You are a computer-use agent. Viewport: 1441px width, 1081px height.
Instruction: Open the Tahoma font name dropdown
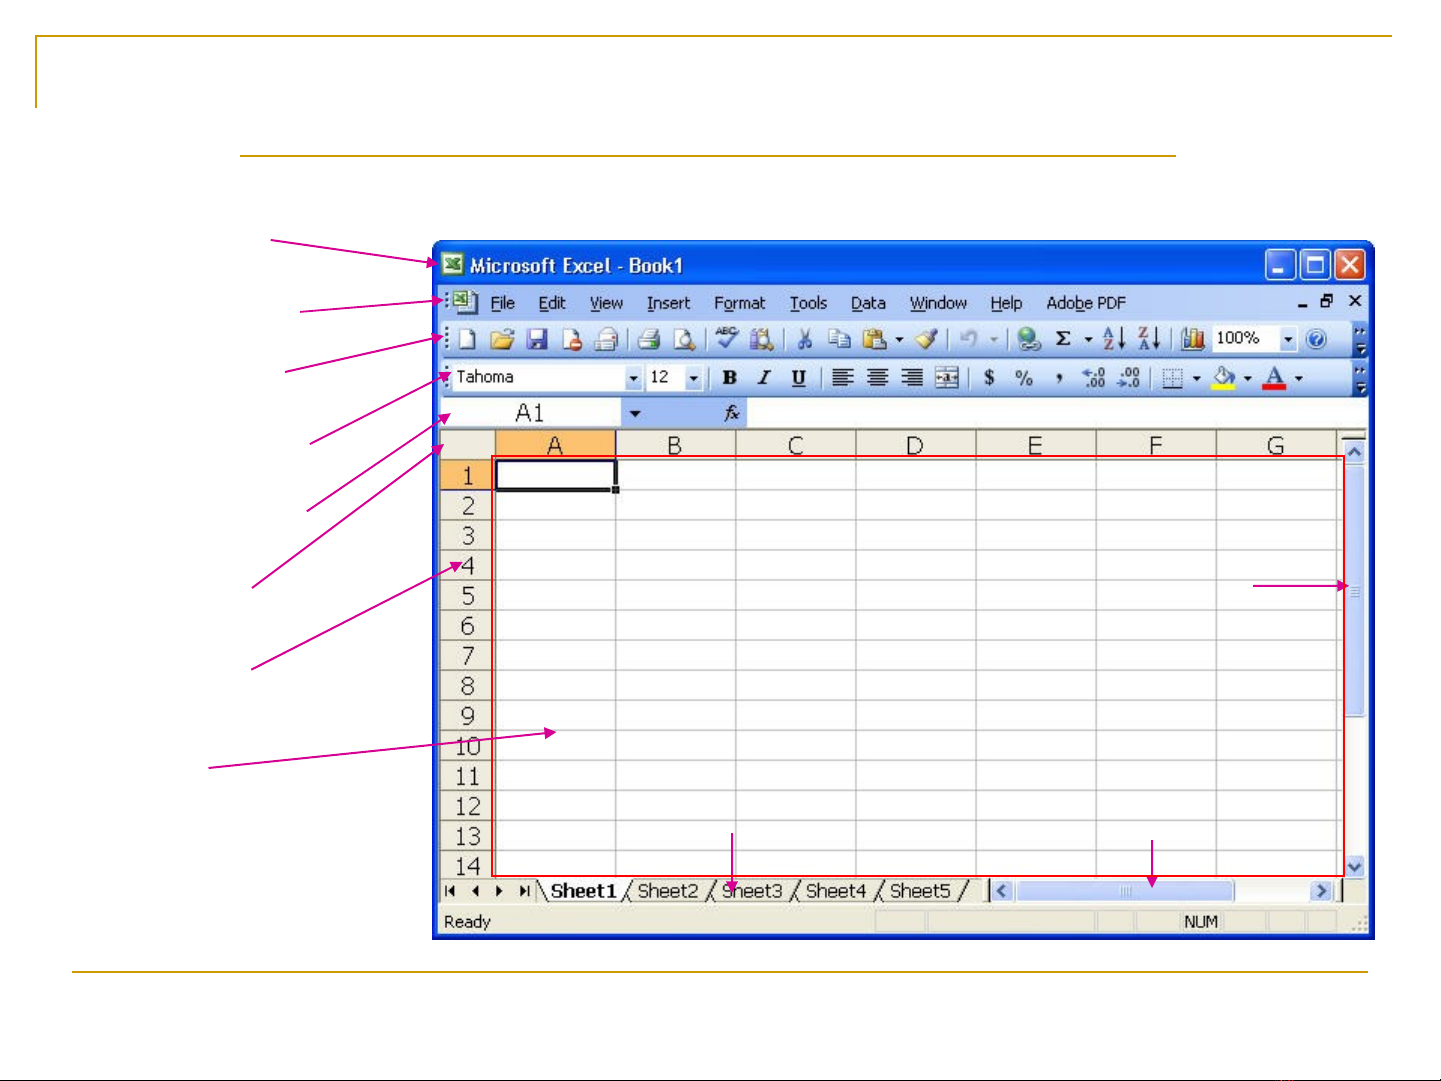coord(633,378)
